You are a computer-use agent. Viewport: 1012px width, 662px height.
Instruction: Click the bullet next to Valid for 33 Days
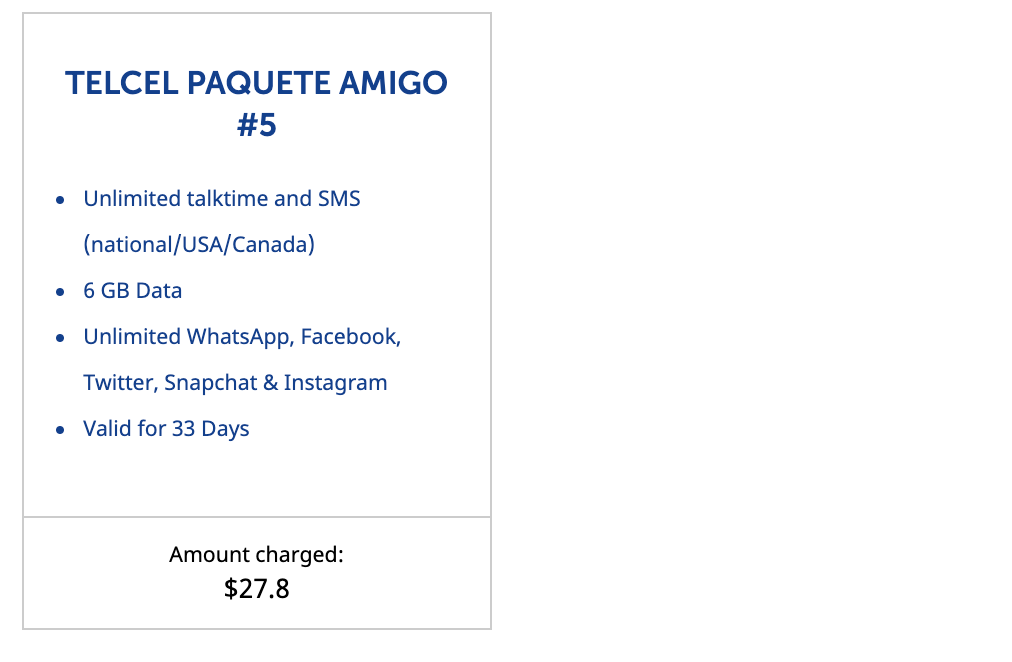60,430
